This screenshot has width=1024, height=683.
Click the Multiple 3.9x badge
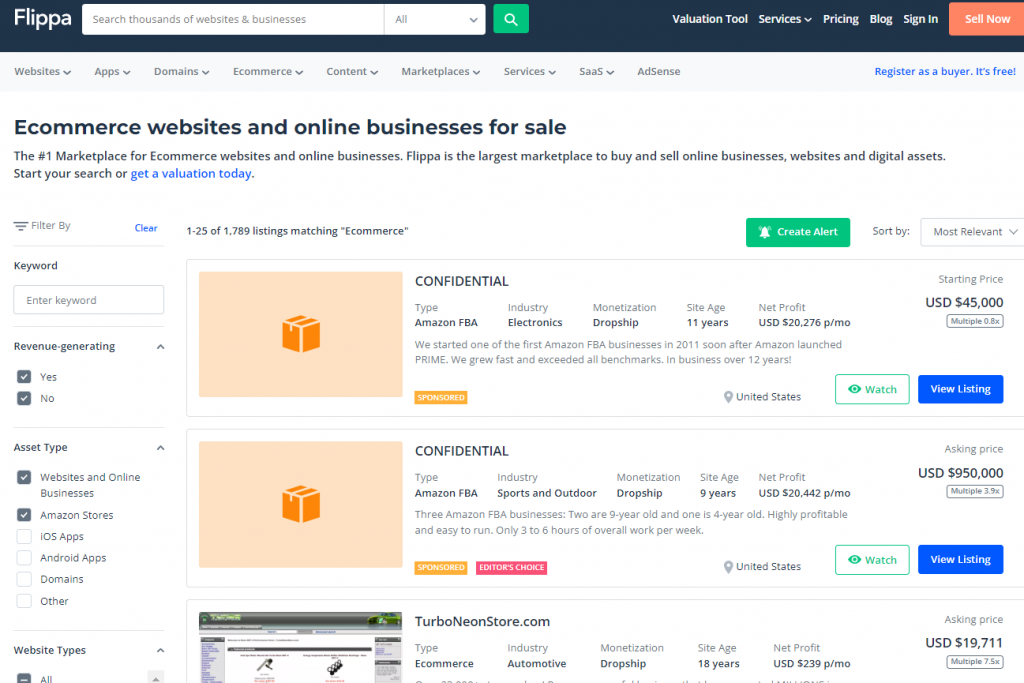[x=975, y=491]
